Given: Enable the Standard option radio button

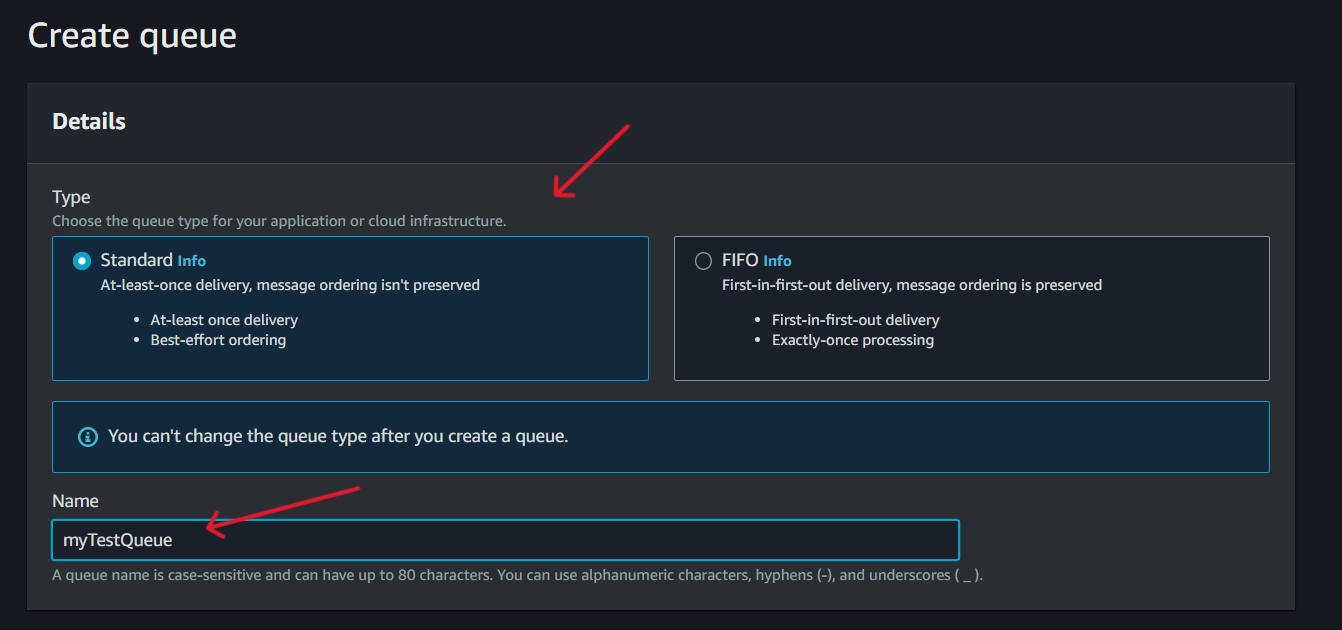Looking at the screenshot, I should tap(81, 260).
